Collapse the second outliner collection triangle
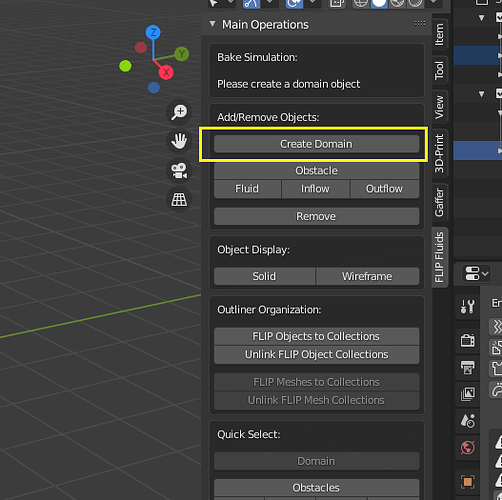The width and height of the screenshot is (502, 500). tap(481, 94)
